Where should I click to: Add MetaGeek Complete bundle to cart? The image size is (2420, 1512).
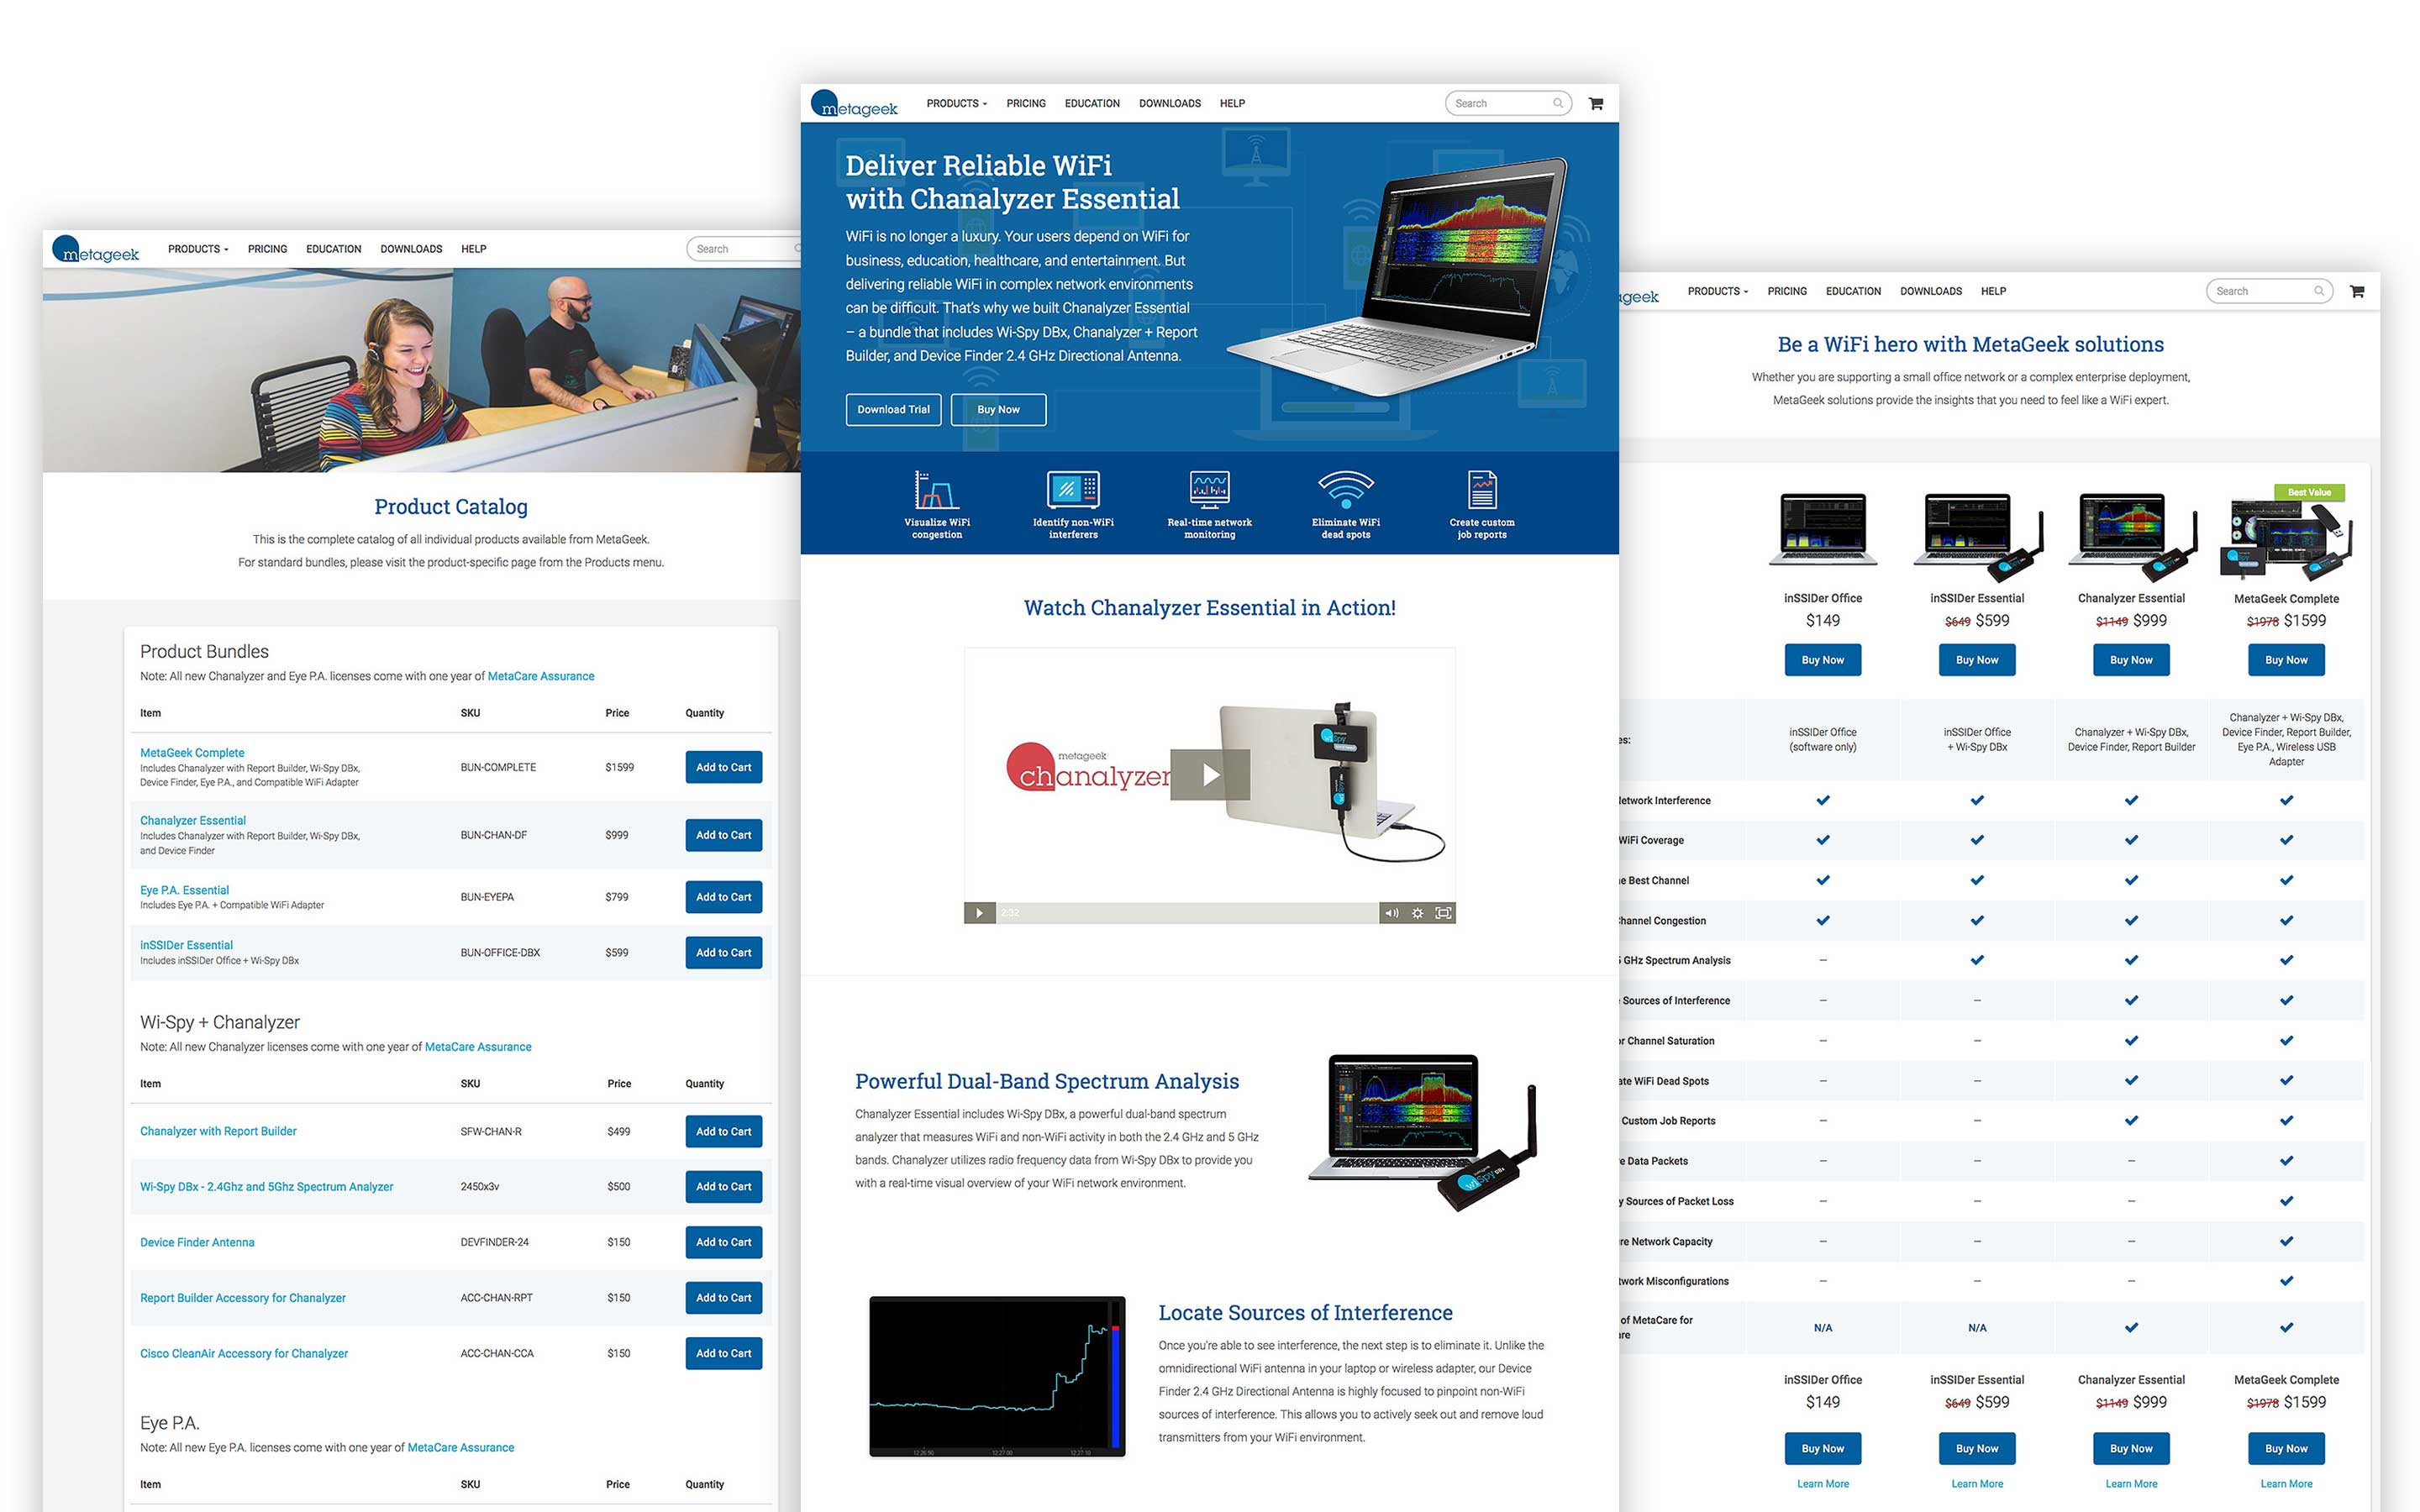point(723,767)
